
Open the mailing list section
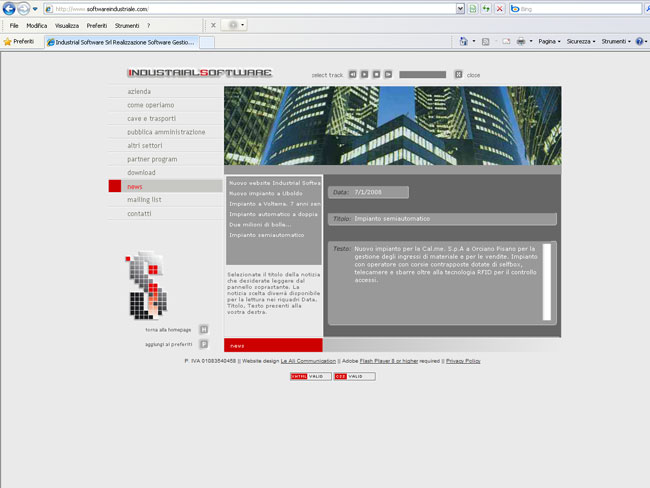144,200
